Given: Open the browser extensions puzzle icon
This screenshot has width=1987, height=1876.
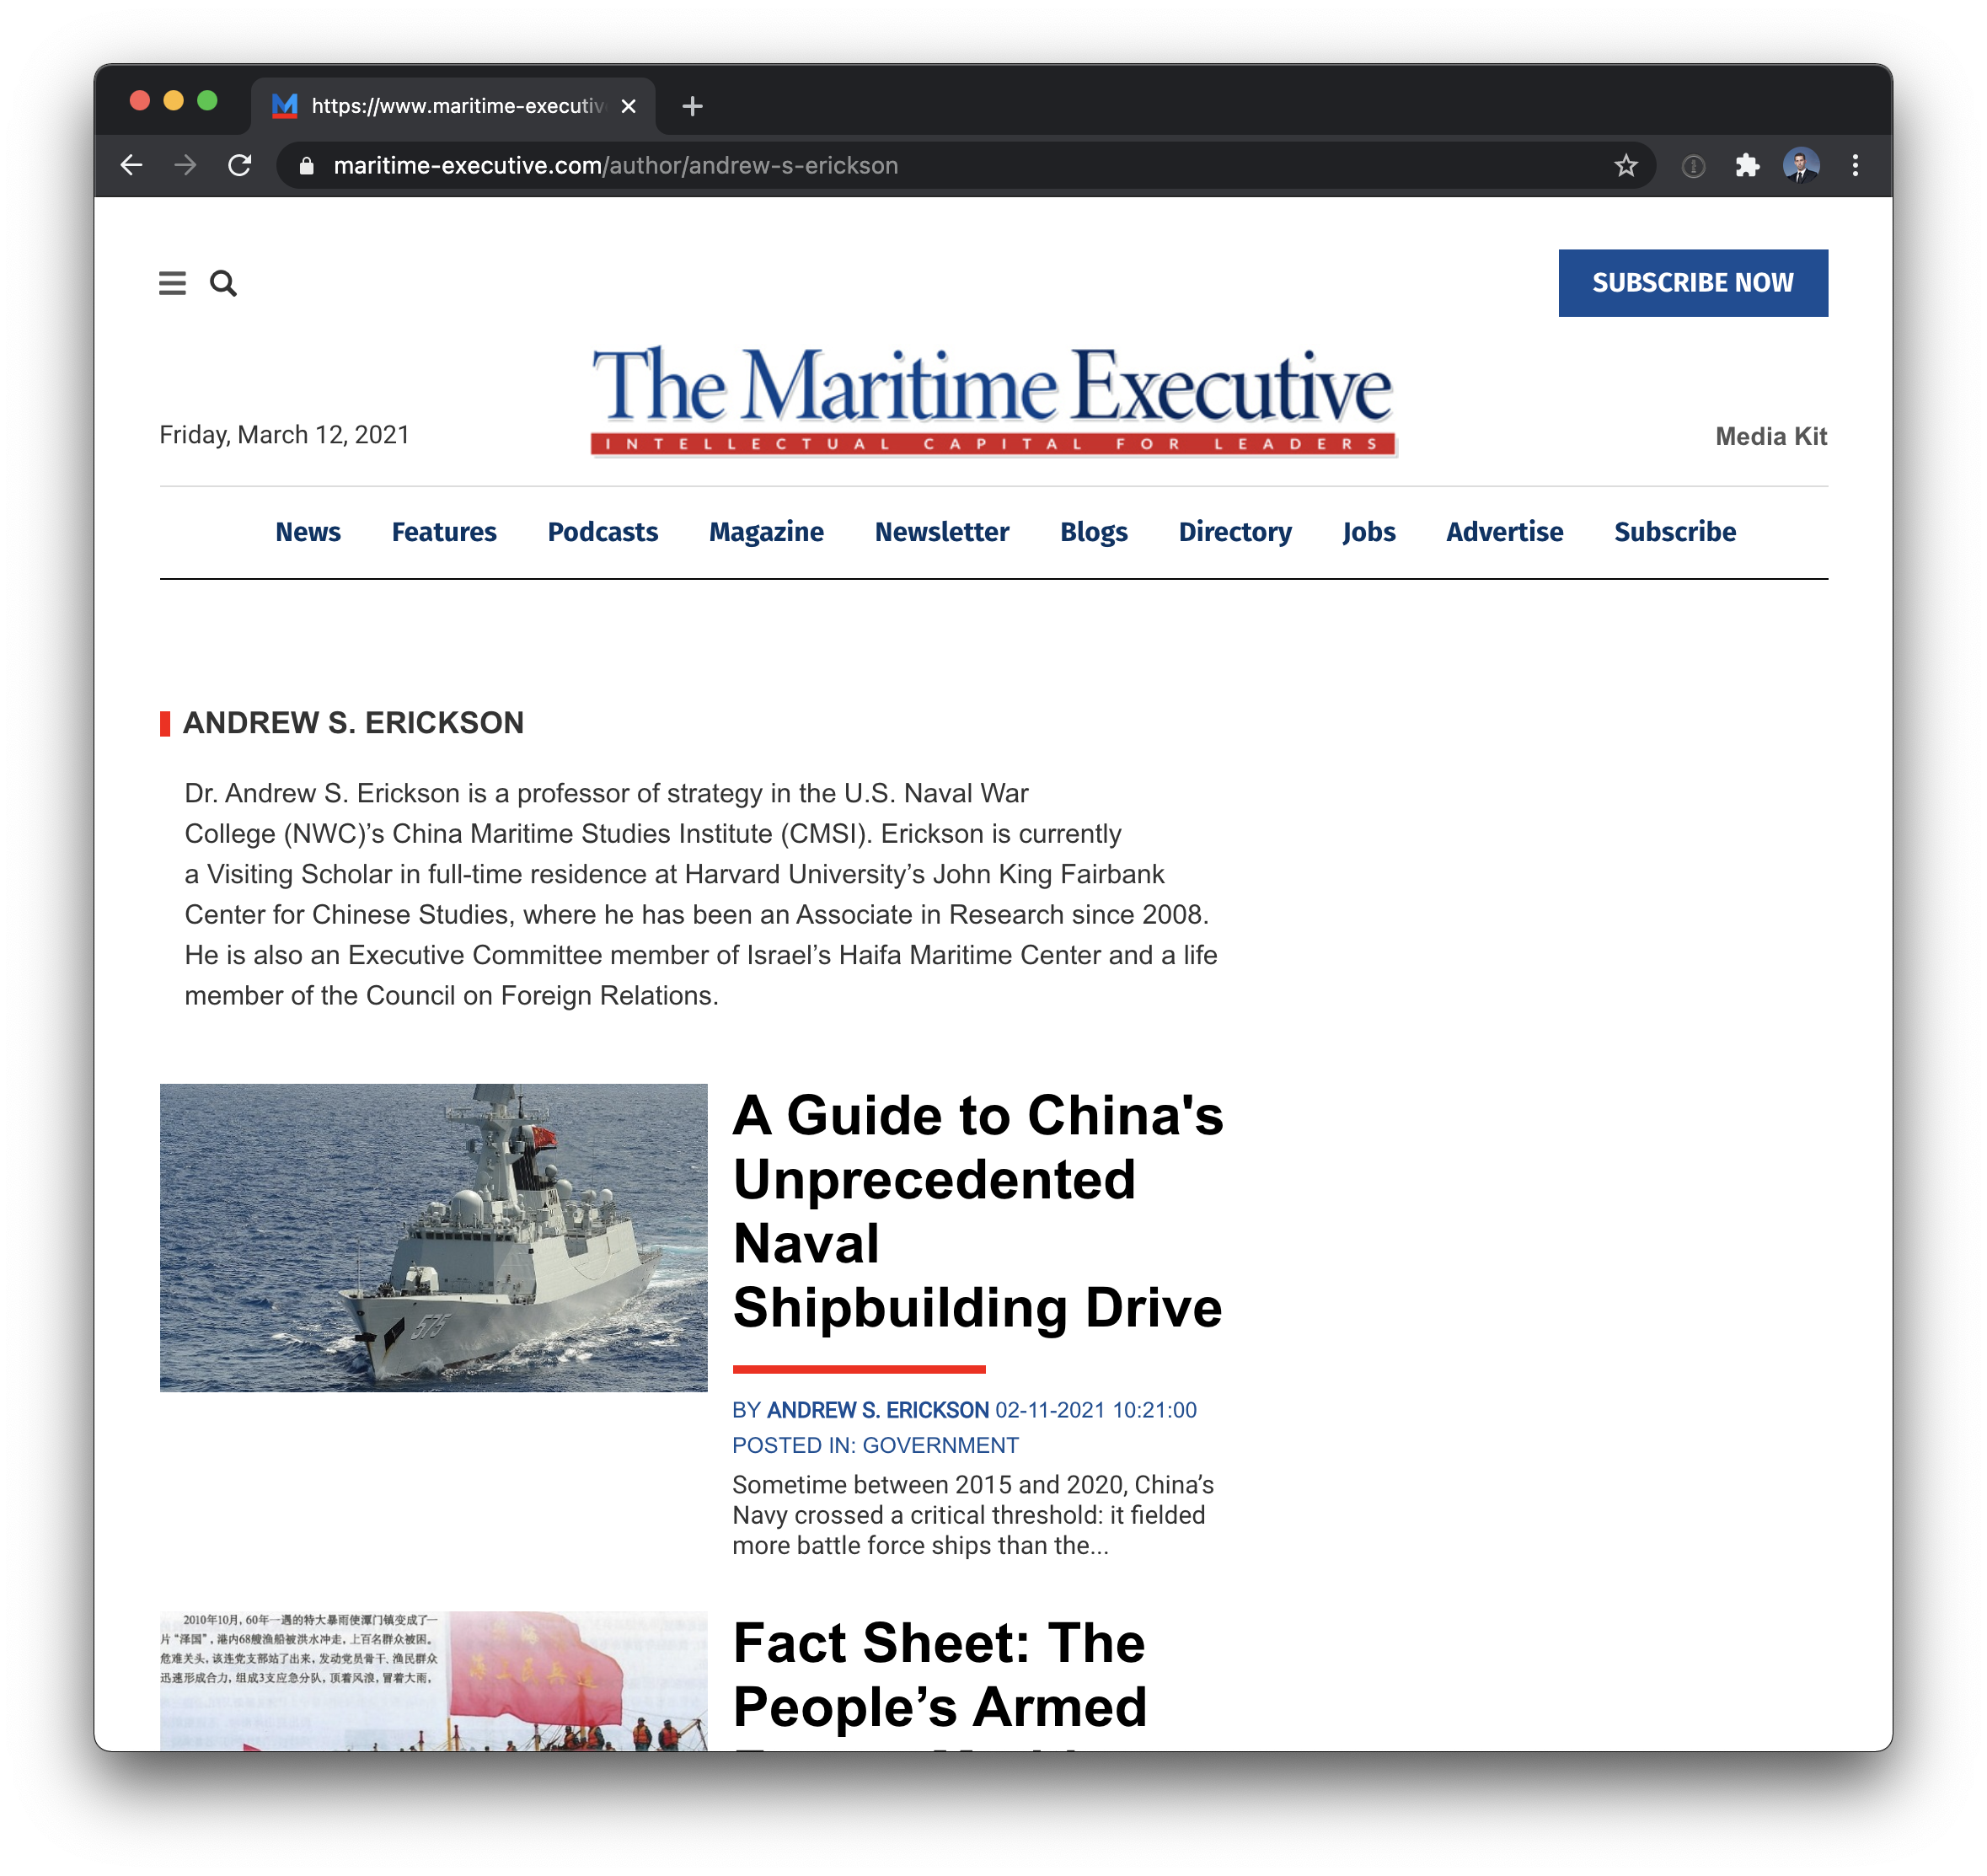Looking at the screenshot, I should pyautogui.click(x=1746, y=165).
